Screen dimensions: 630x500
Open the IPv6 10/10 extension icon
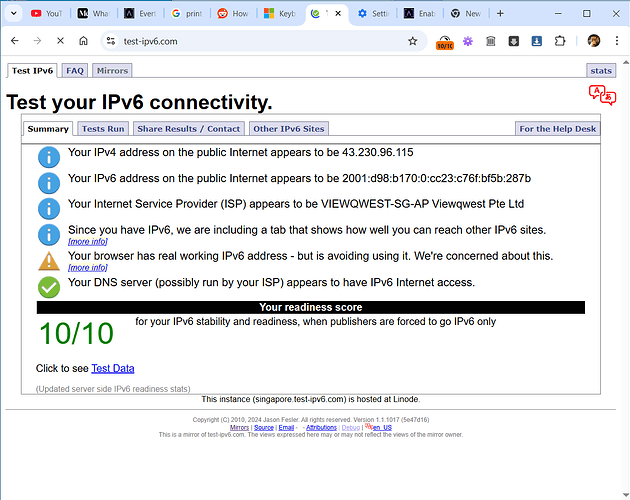445,41
